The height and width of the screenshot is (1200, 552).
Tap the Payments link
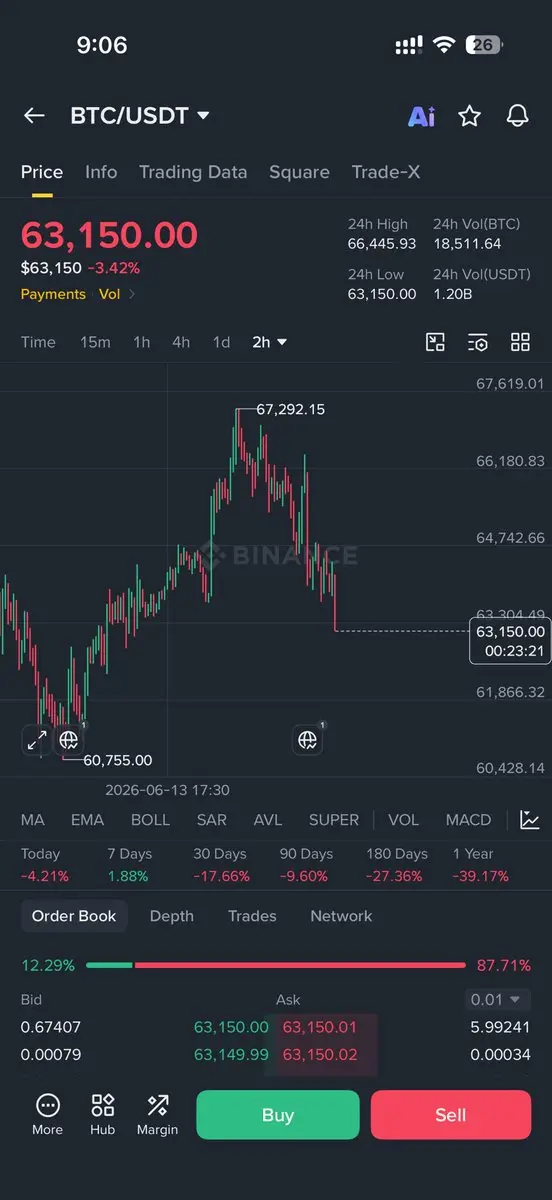(53, 294)
